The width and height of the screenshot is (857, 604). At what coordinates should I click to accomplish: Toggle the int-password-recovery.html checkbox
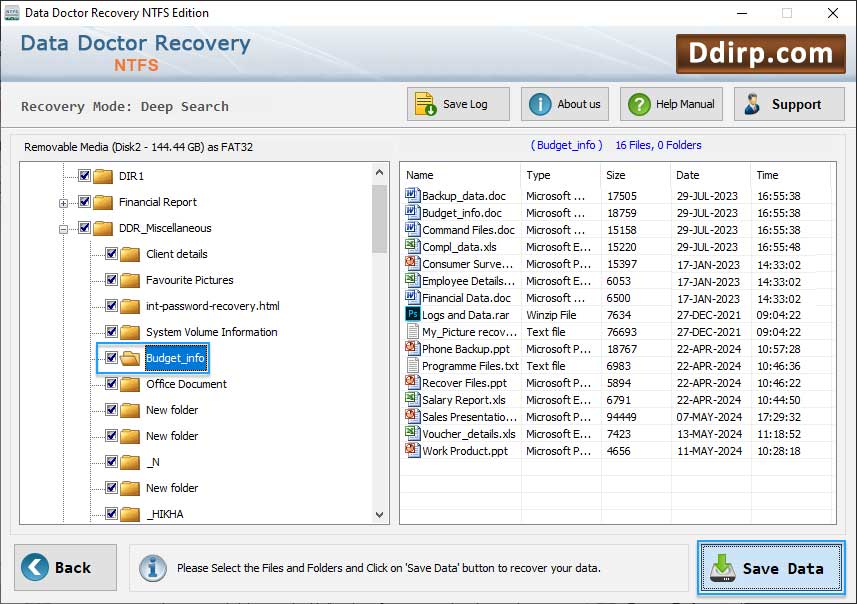[111, 306]
